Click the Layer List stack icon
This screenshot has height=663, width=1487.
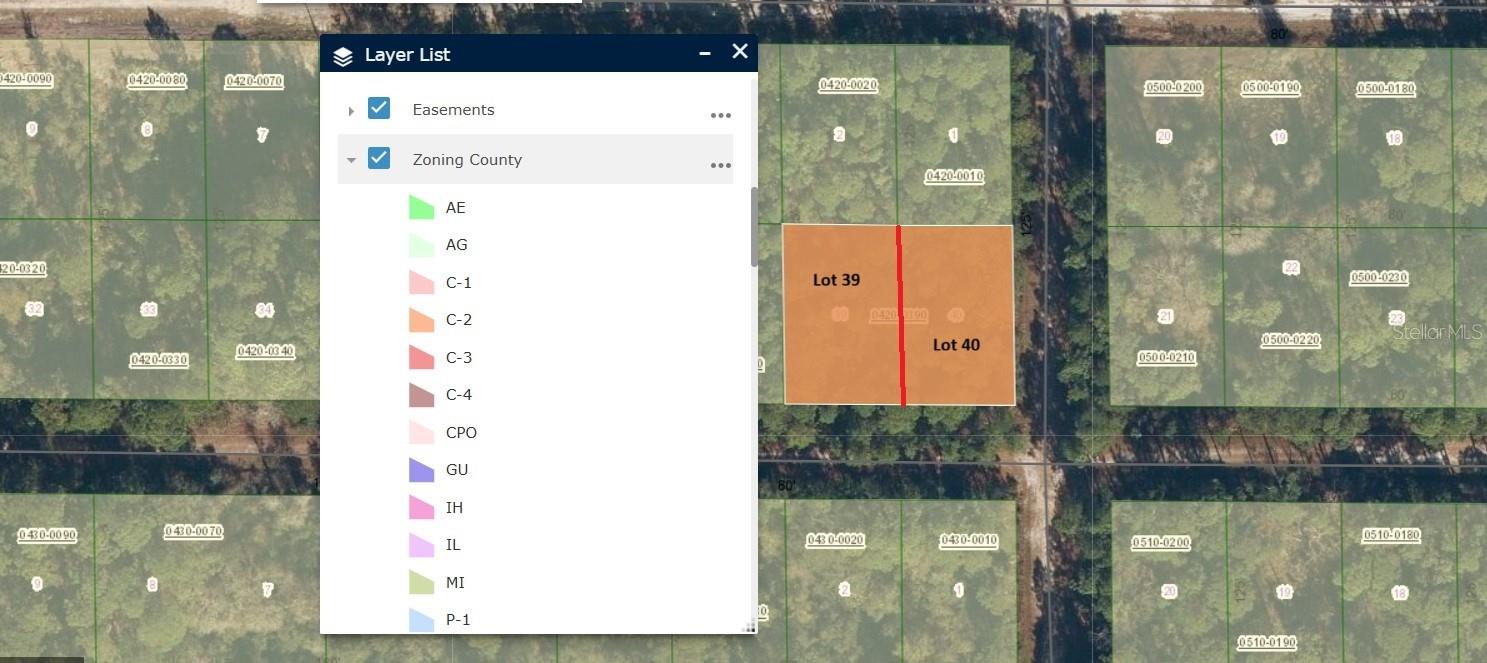point(343,56)
